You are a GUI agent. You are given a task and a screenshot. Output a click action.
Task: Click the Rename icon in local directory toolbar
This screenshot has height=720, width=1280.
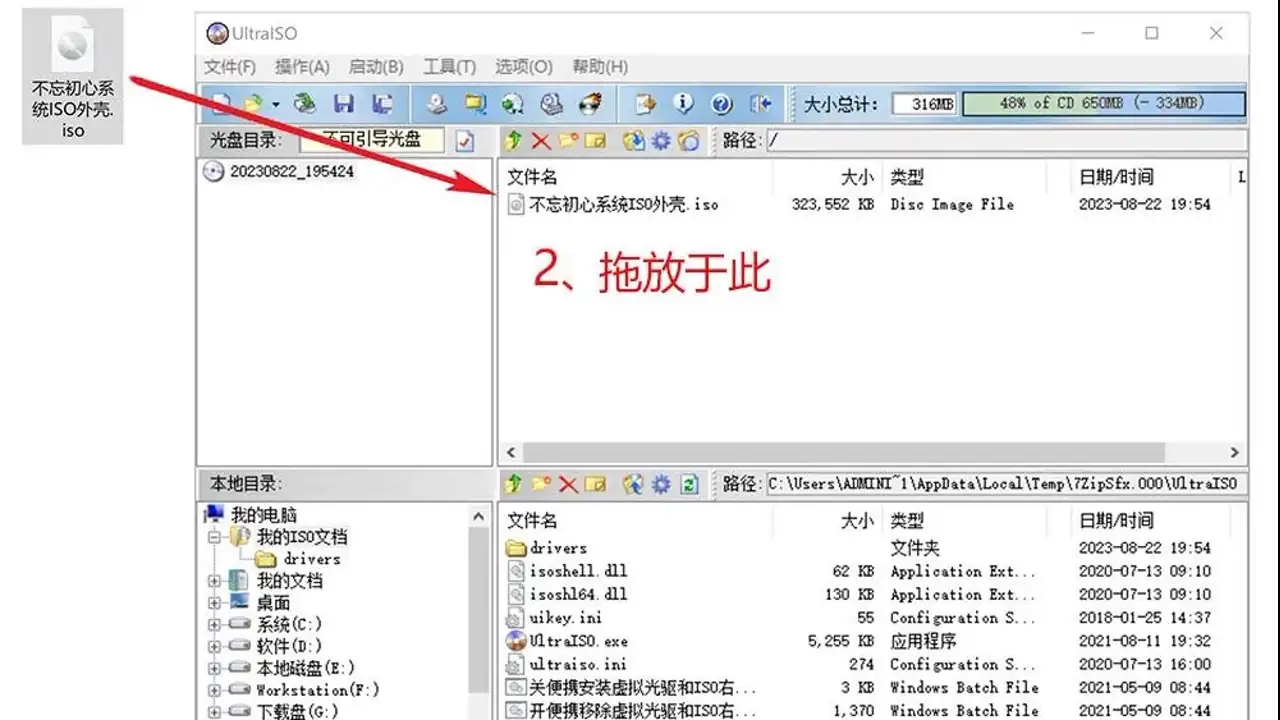click(x=595, y=484)
